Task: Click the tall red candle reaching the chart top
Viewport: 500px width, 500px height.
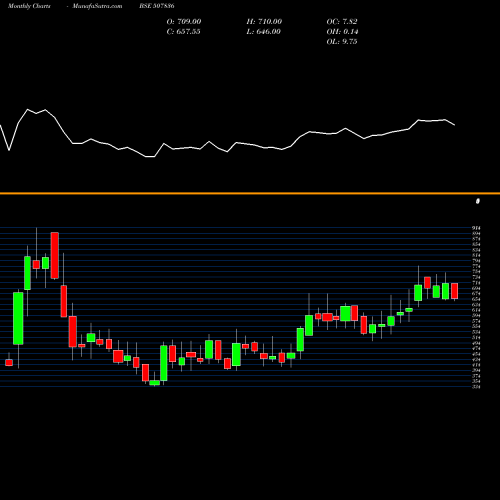Action: click(x=55, y=255)
